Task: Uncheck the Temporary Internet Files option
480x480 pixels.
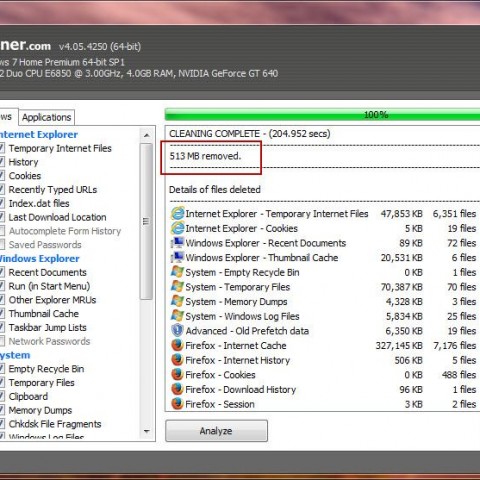Action: pos(2,148)
